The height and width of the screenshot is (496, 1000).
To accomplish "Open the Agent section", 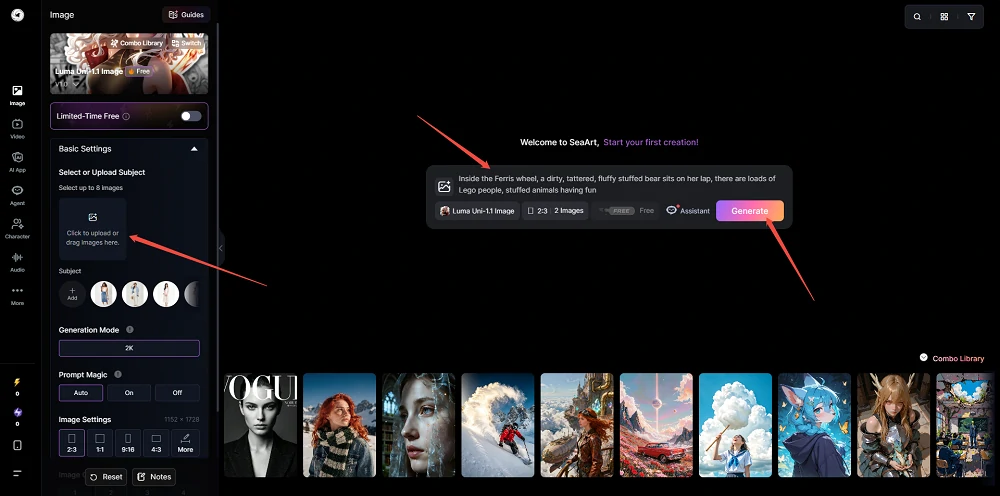I will pos(17,194).
